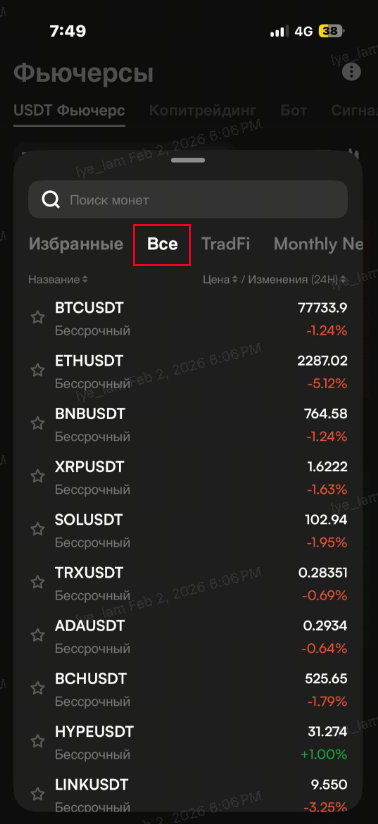Mark SOLUSDT star as favorite
Screen dimensions: 378x824
[x=37, y=529]
